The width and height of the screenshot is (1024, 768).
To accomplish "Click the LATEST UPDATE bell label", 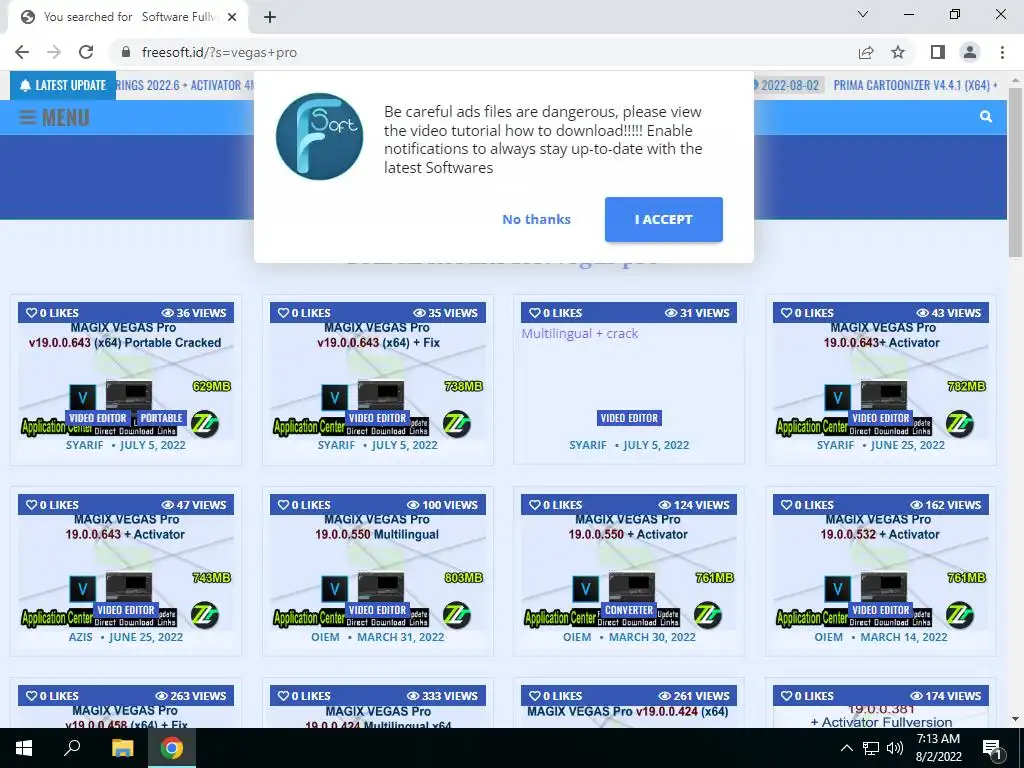I will tap(63, 86).
